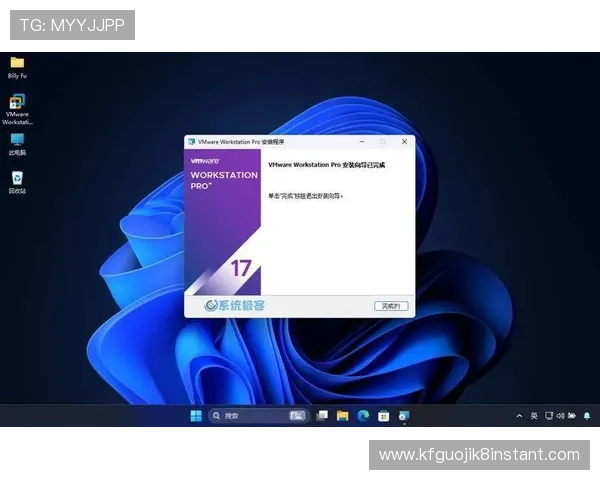Open Microsoft Edge from the taskbar
The image size is (600, 480).
tap(363, 415)
